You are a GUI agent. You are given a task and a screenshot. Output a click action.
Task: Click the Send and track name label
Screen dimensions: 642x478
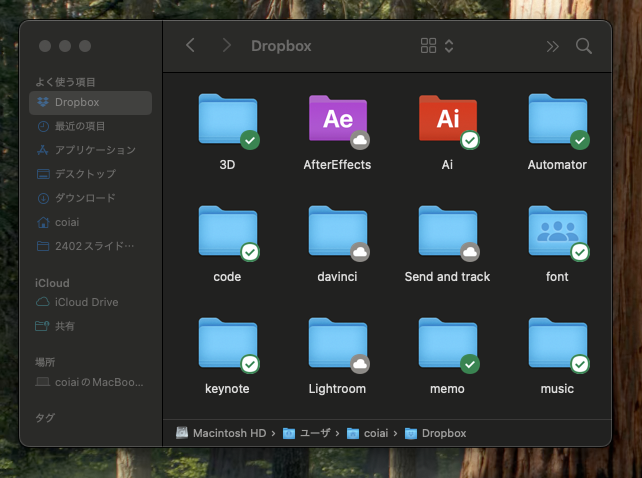click(x=447, y=277)
